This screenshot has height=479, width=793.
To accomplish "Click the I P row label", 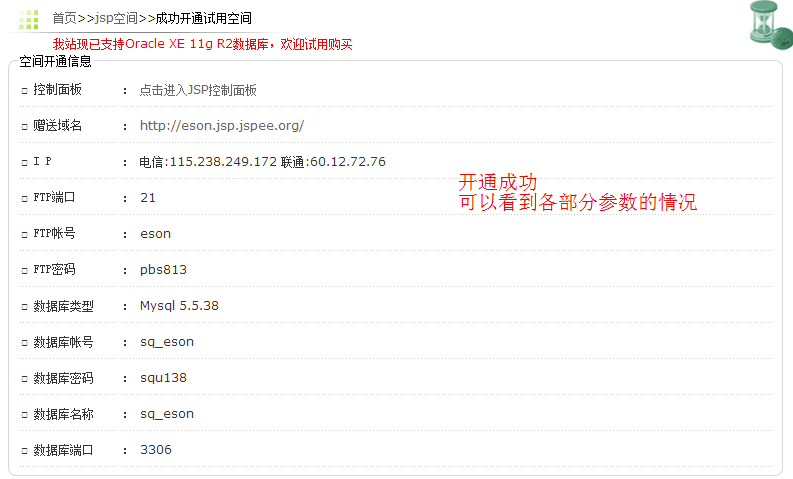I will 42,161.
